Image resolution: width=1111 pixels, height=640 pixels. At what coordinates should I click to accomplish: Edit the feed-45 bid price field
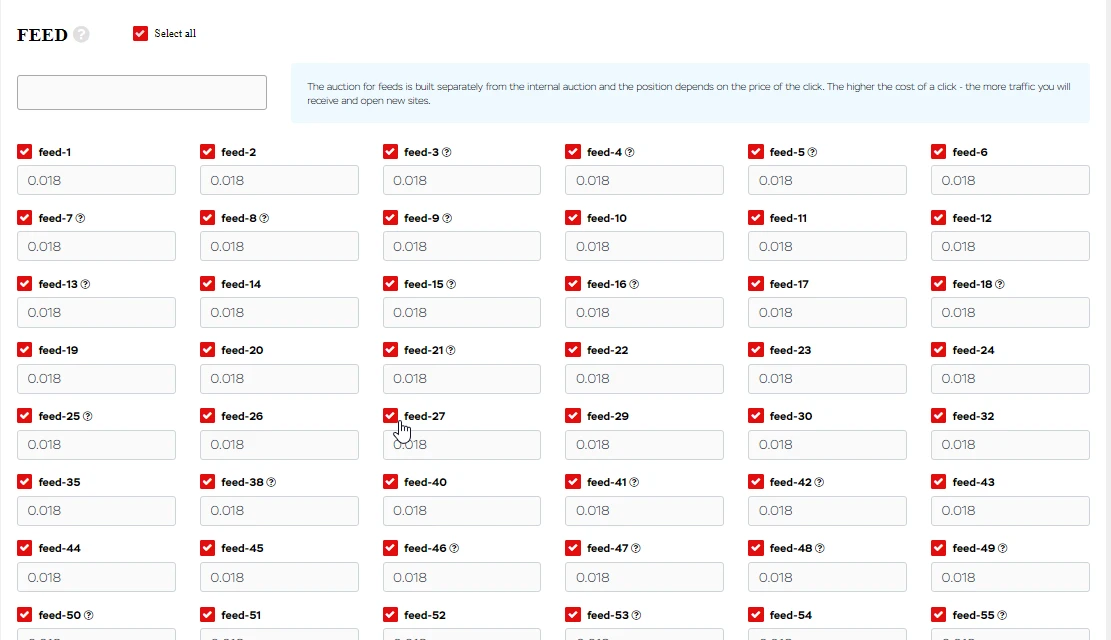[279, 577]
